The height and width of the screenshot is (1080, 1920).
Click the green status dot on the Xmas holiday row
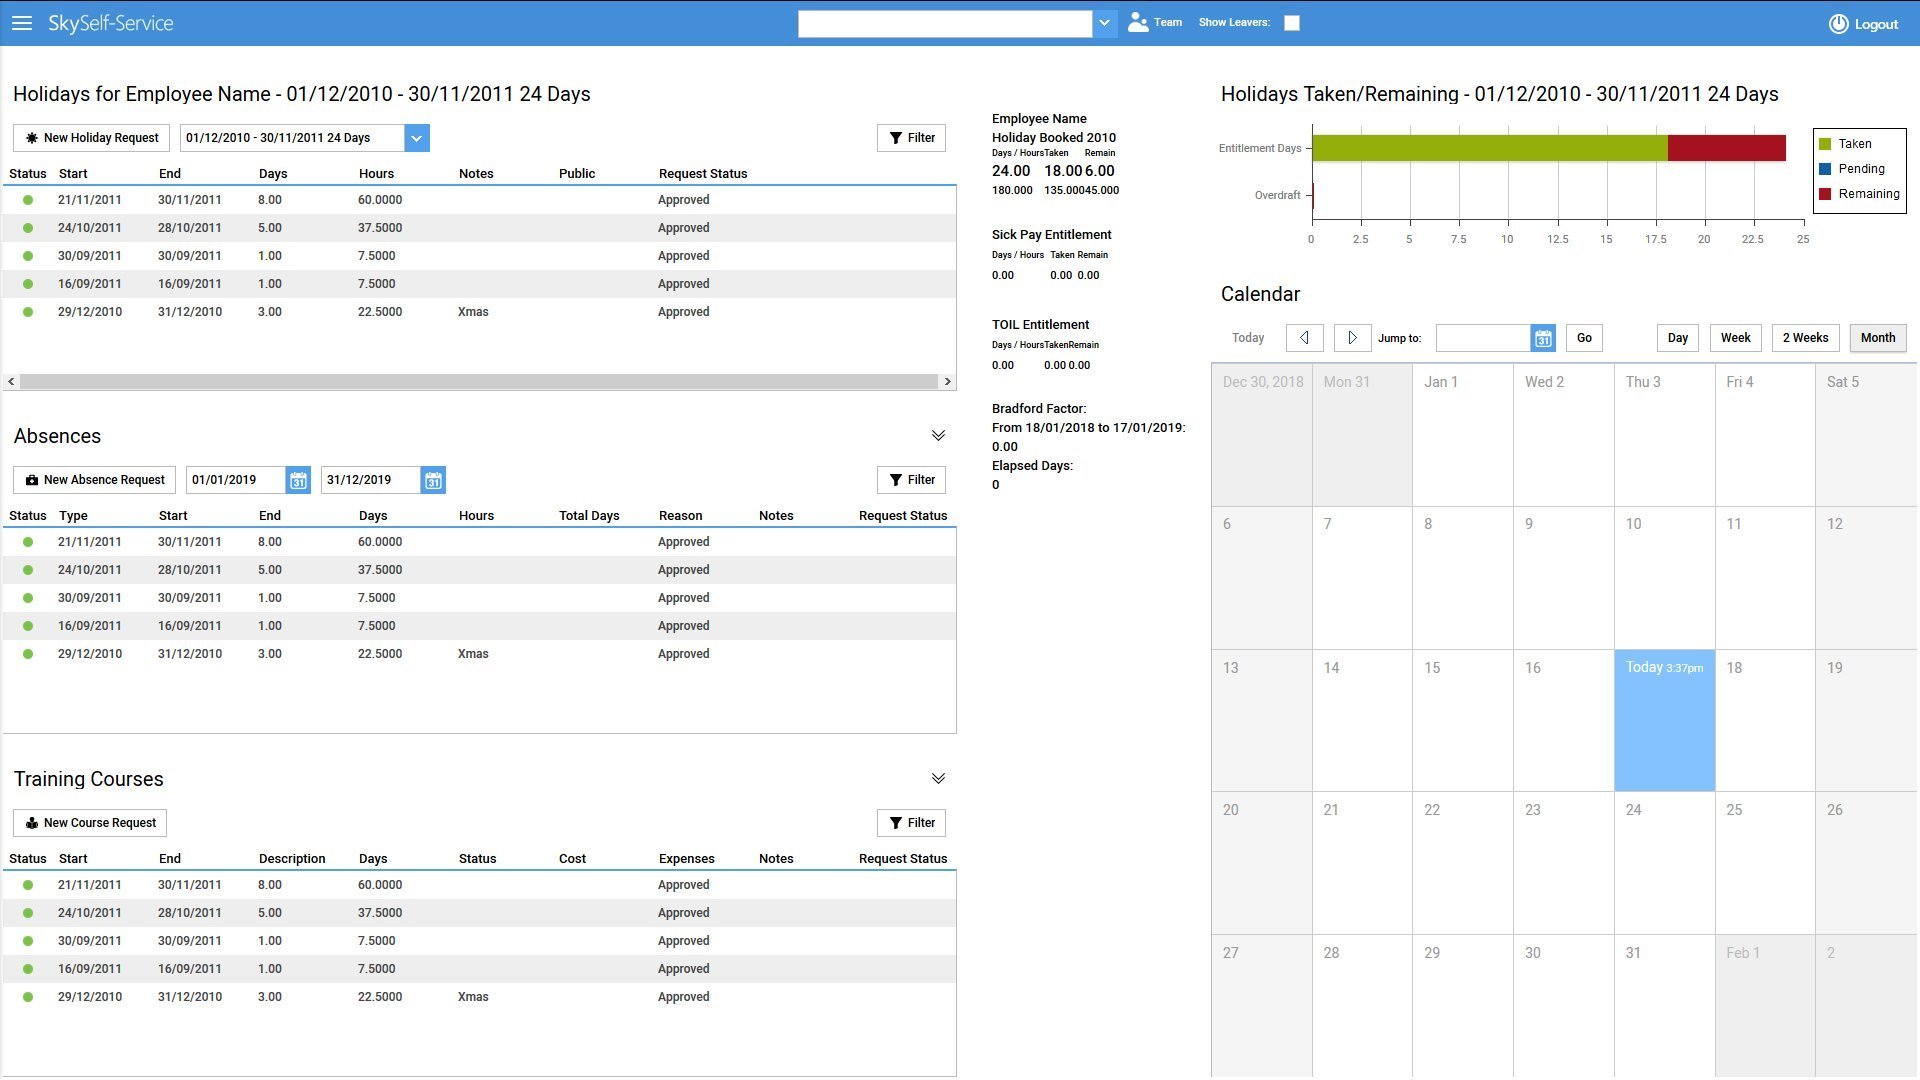tap(27, 312)
